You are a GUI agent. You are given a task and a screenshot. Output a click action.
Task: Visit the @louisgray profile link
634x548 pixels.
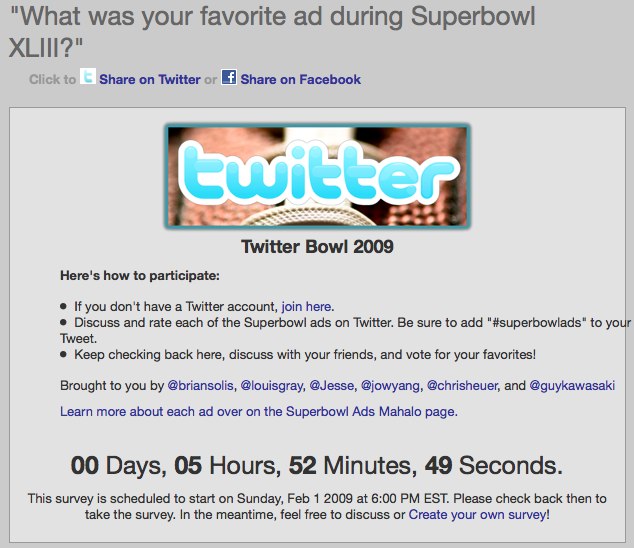coord(271,385)
